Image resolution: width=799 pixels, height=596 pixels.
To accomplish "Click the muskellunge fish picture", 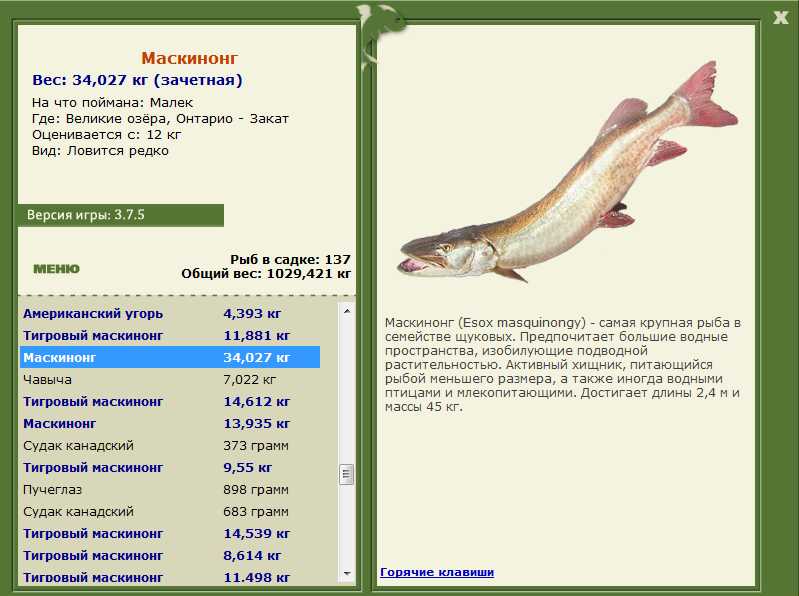I will tap(567, 172).
